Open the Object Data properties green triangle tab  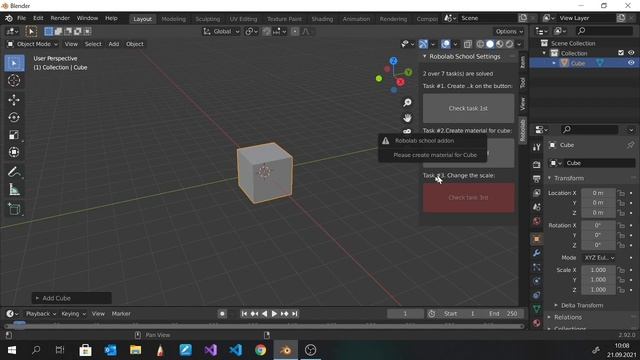pyautogui.click(x=537, y=309)
